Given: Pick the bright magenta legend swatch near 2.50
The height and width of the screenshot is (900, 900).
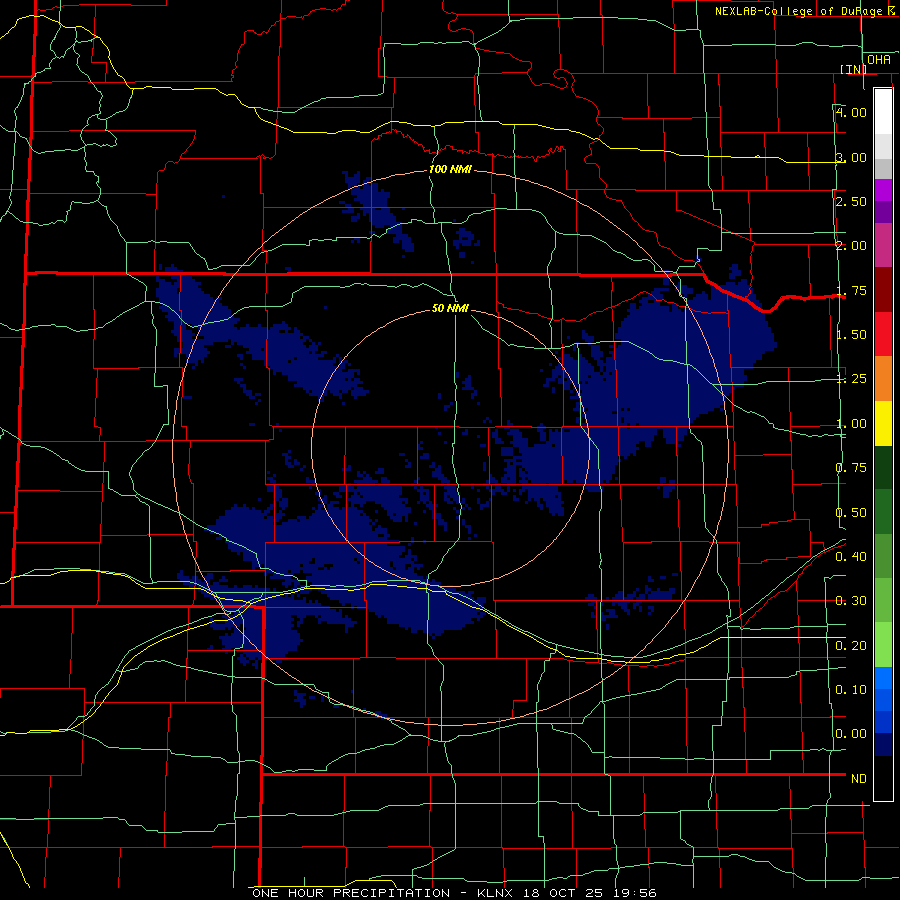Looking at the screenshot, I should (883, 190).
